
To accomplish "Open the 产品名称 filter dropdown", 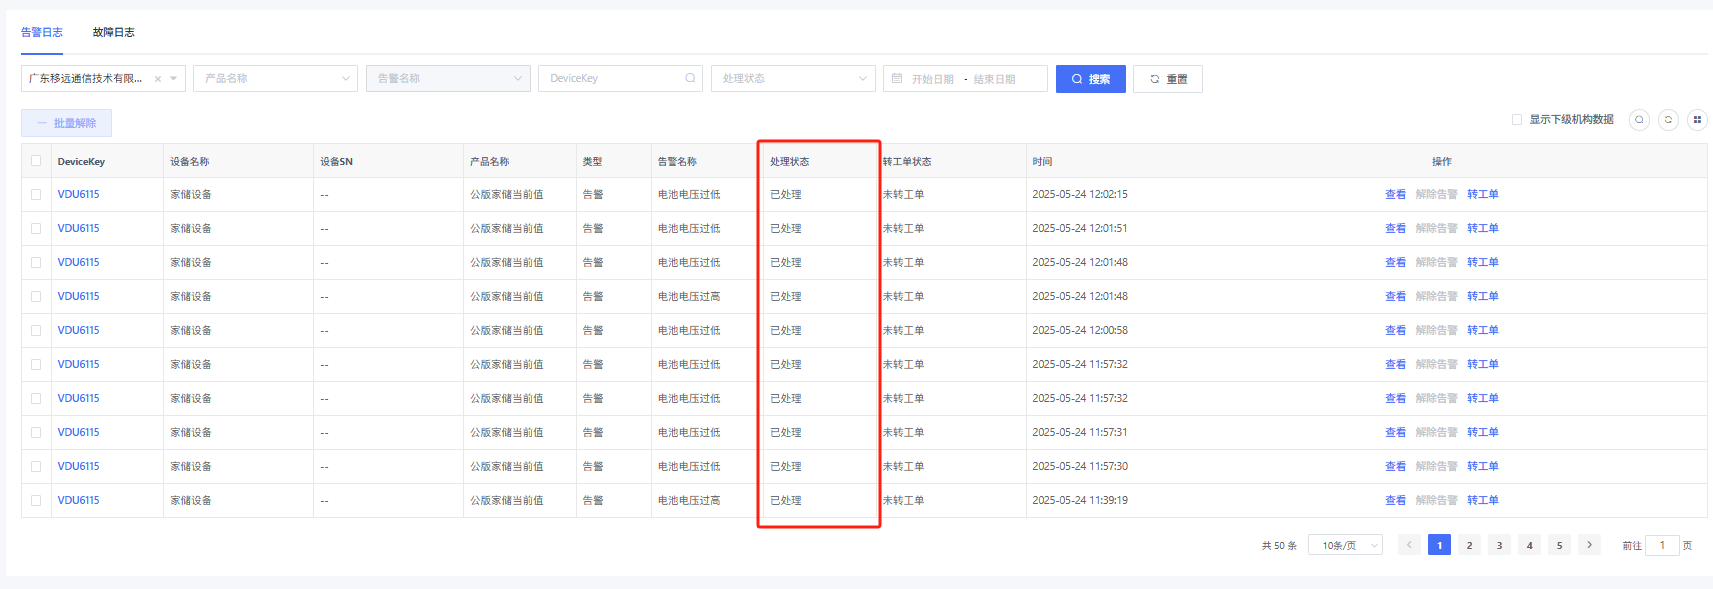I will click(x=275, y=79).
